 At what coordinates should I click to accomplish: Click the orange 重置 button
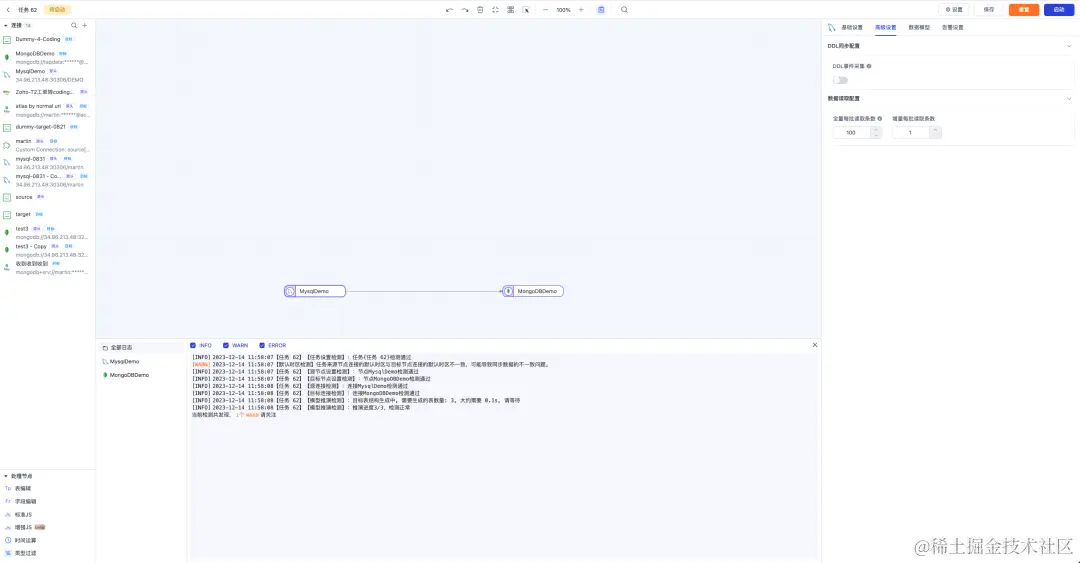(x=1024, y=10)
